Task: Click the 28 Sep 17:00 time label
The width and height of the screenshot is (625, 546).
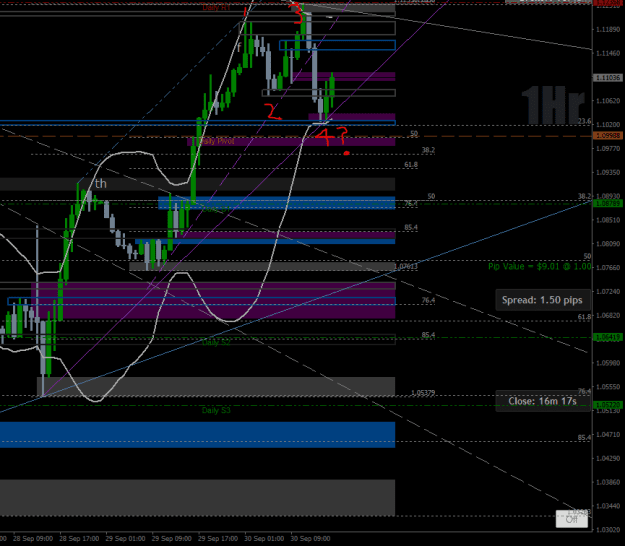Action: tap(79, 538)
